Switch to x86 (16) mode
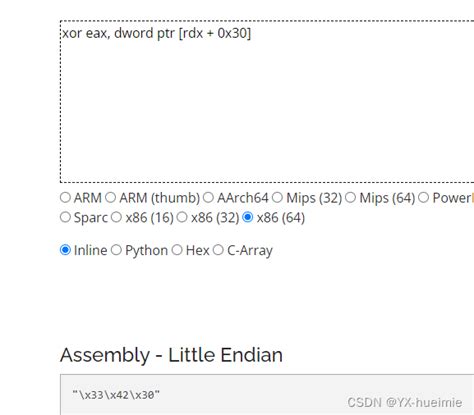The height and width of the screenshot is (415, 474). [x=116, y=217]
